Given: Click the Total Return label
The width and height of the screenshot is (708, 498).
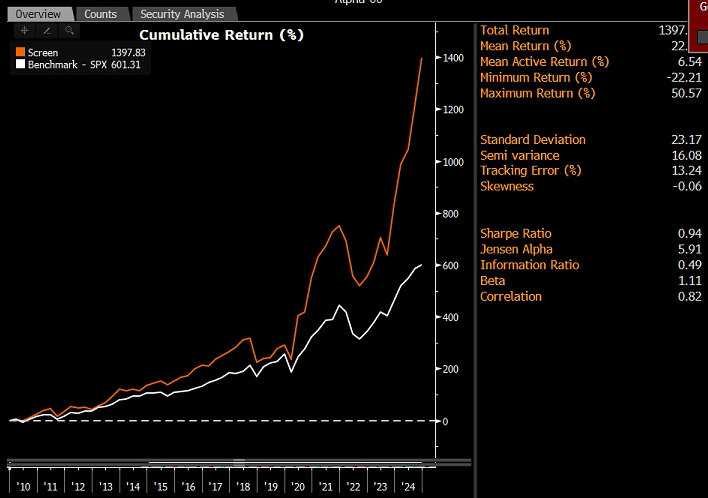Looking at the screenshot, I should [x=514, y=30].
